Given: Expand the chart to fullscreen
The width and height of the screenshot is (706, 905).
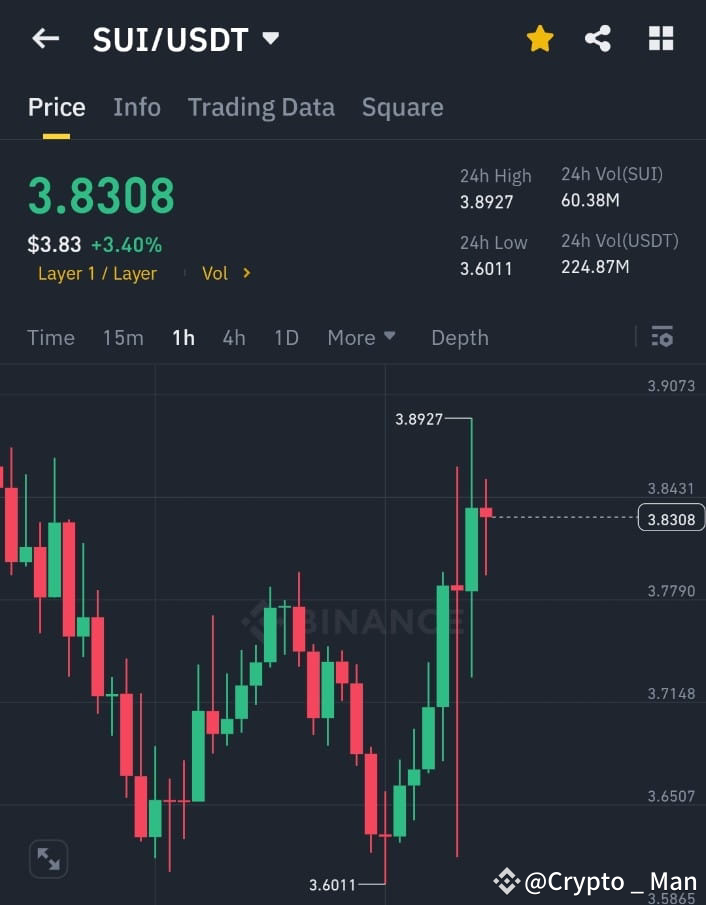Looking at the screenshot, I should pyautogui.click(x=48, y=858).
